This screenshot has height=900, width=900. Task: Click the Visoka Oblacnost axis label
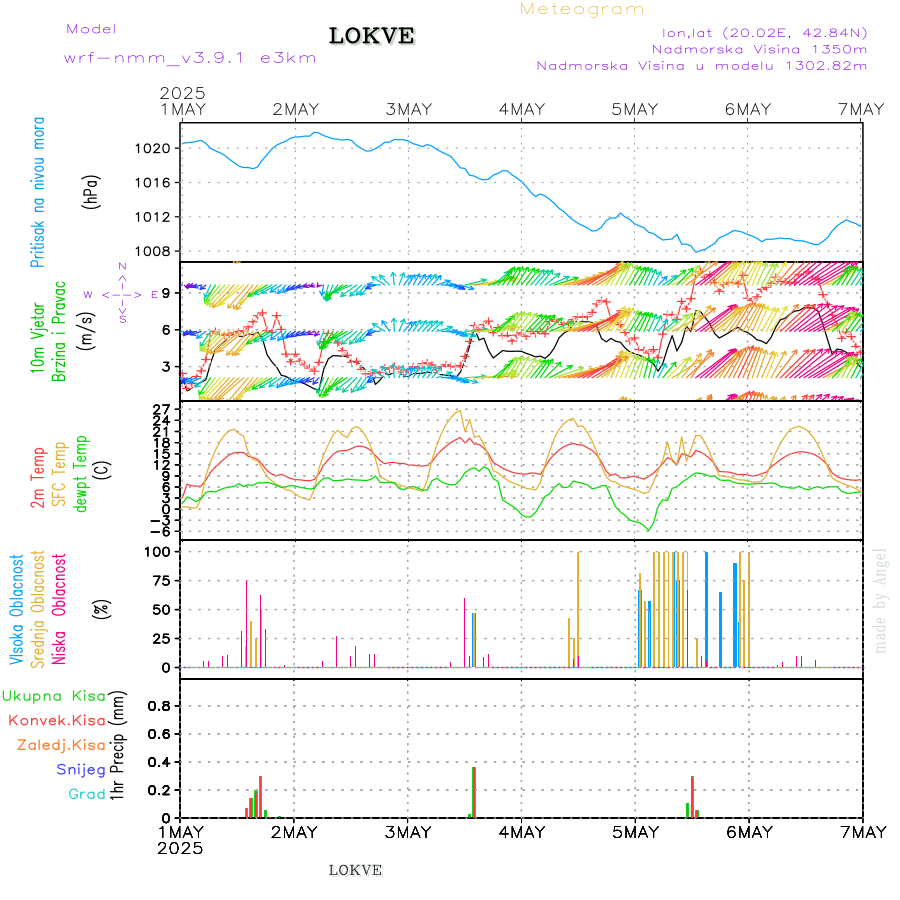pyautogui.click(x=17, y=609)
